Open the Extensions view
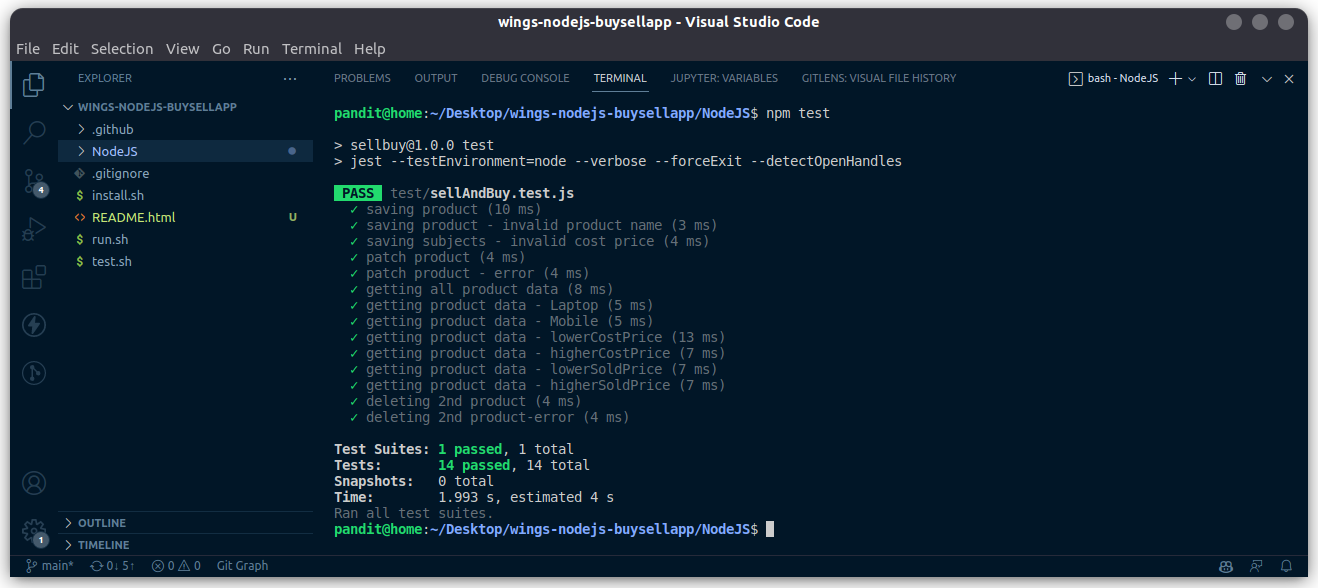This screenshot has width=1318, height=588. click(34, 277)
